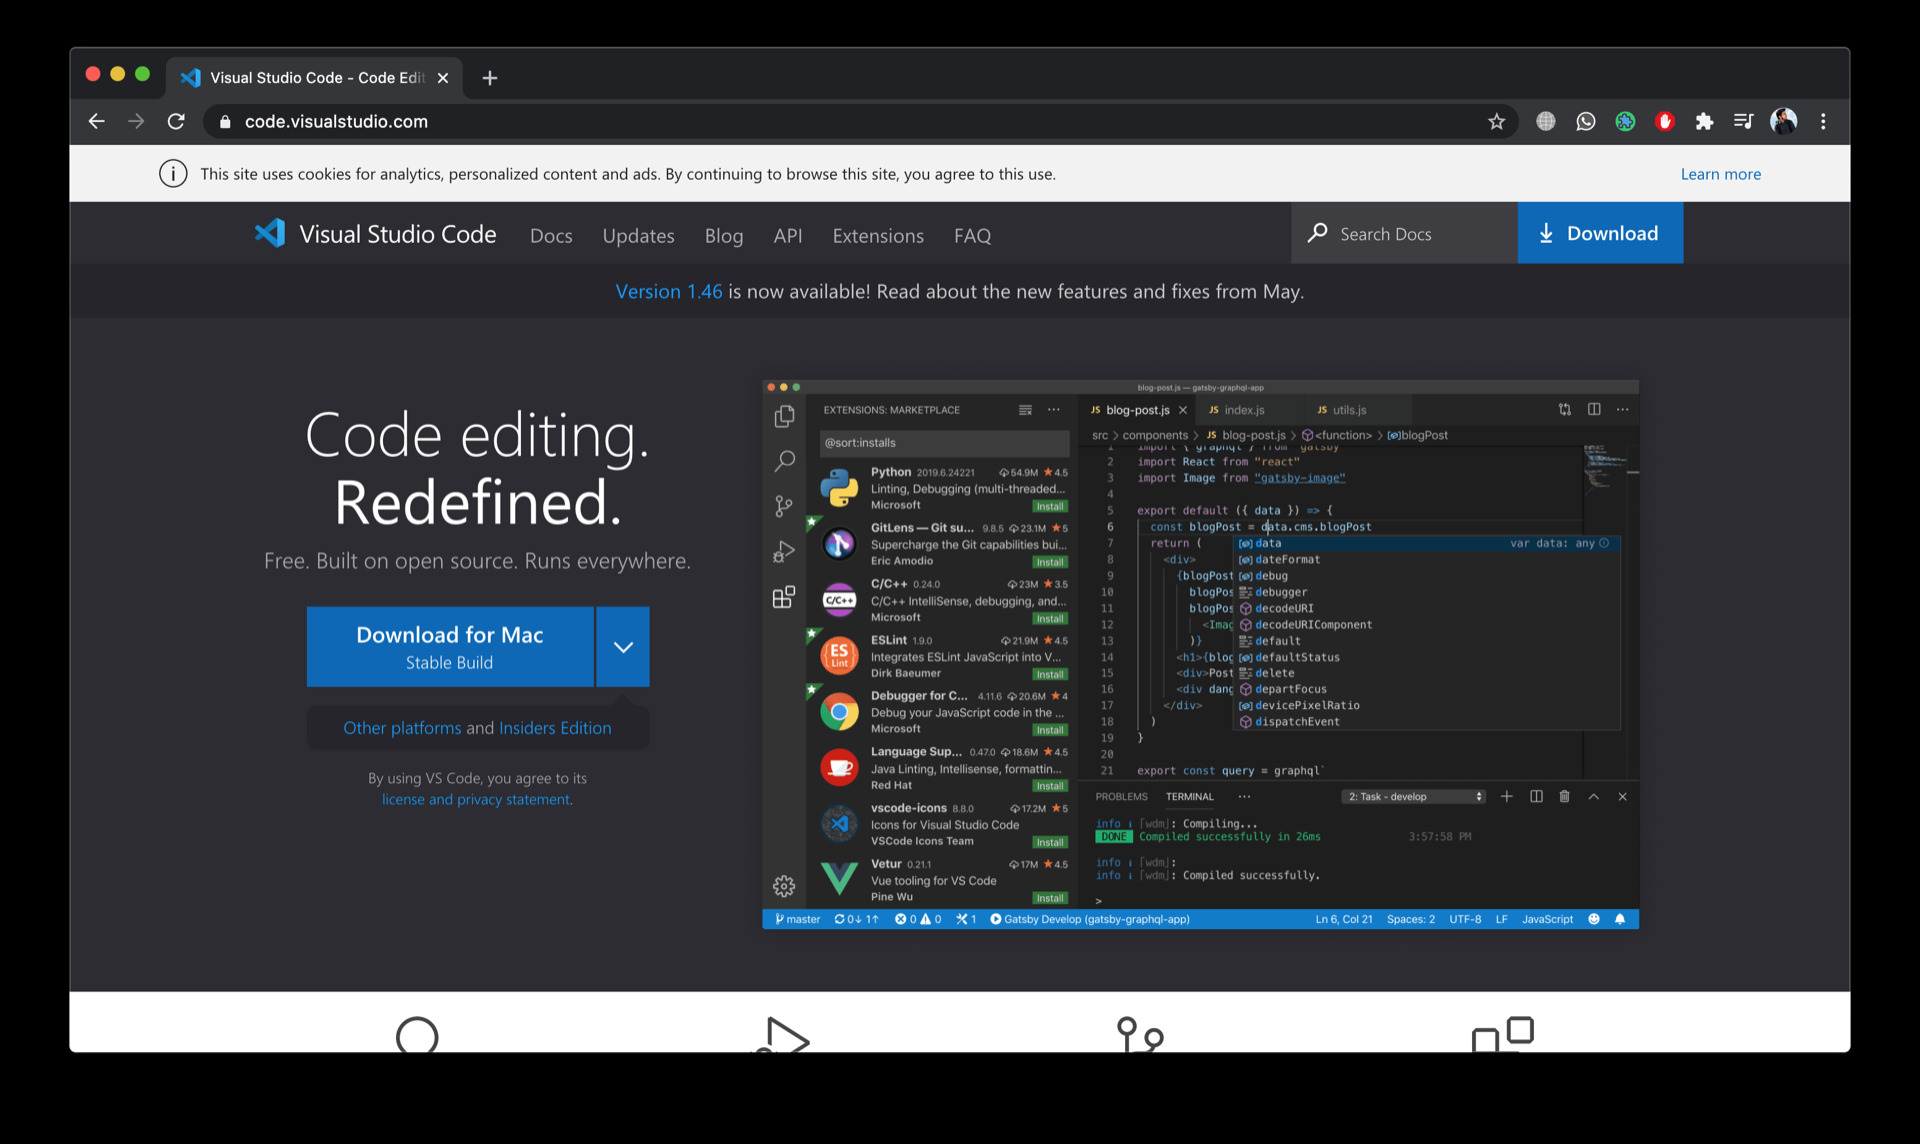Click the Download button
Viewport: 1920px width, 1144px height.
coord(1600,233)
